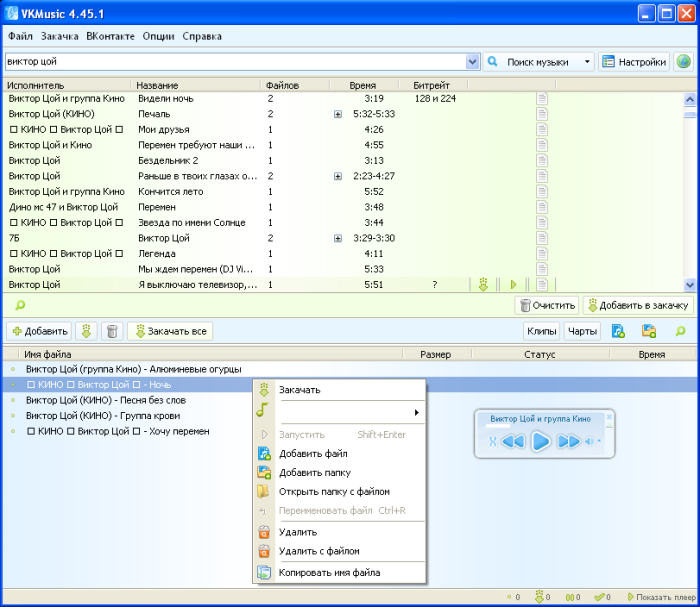Image resolution: width=700 pixels, height=607 pixels.
Task: Click the globe icon next to Настройки
Action: click(x=683, y=62)
